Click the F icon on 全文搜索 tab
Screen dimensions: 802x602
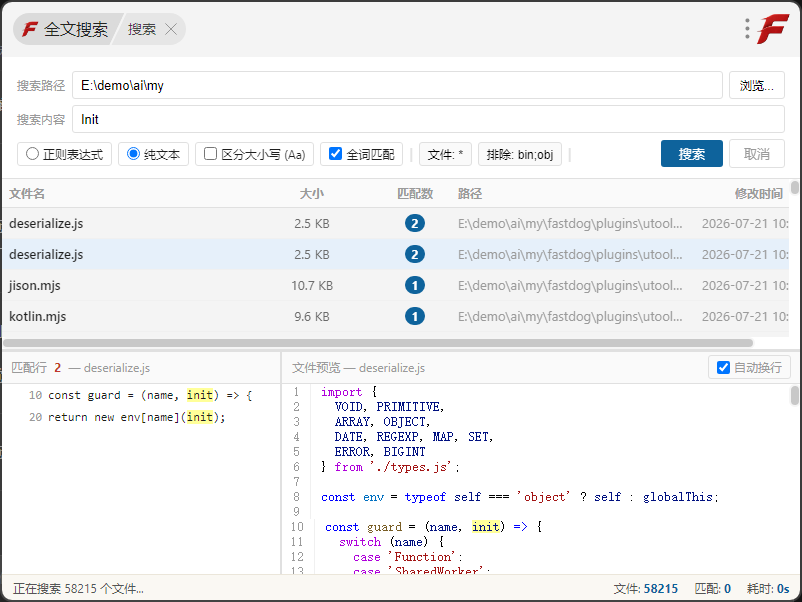(30, 29)
